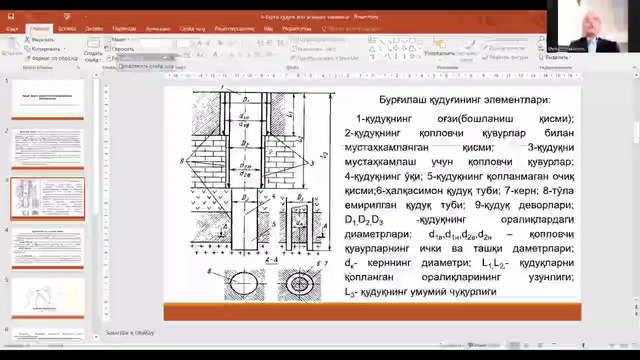The image size is (640, 360).
Task: Open the Select (Выделить) dropdown
Action: pos(556,58)
